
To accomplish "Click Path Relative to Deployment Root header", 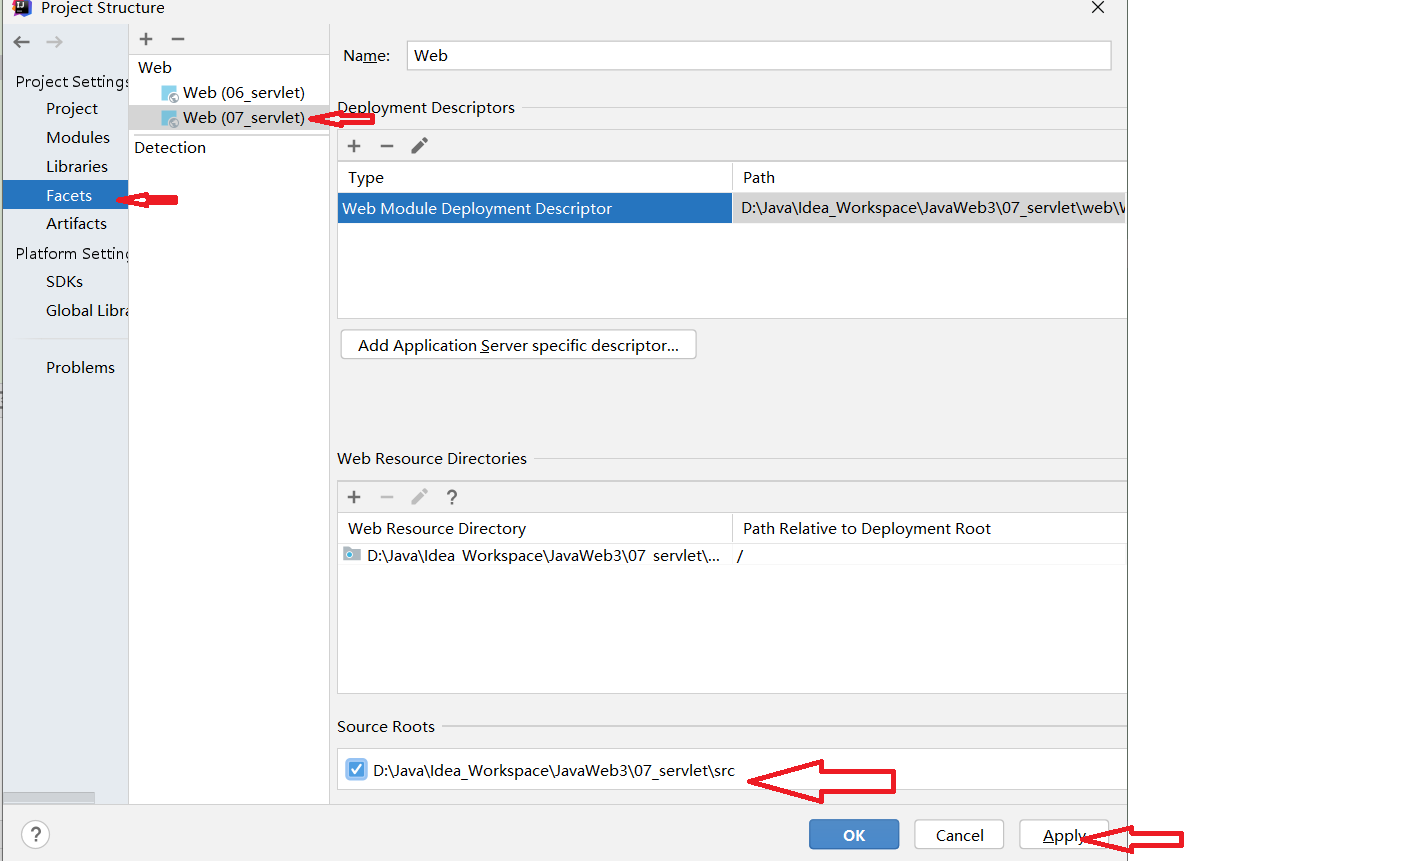I will coord(930,528).
